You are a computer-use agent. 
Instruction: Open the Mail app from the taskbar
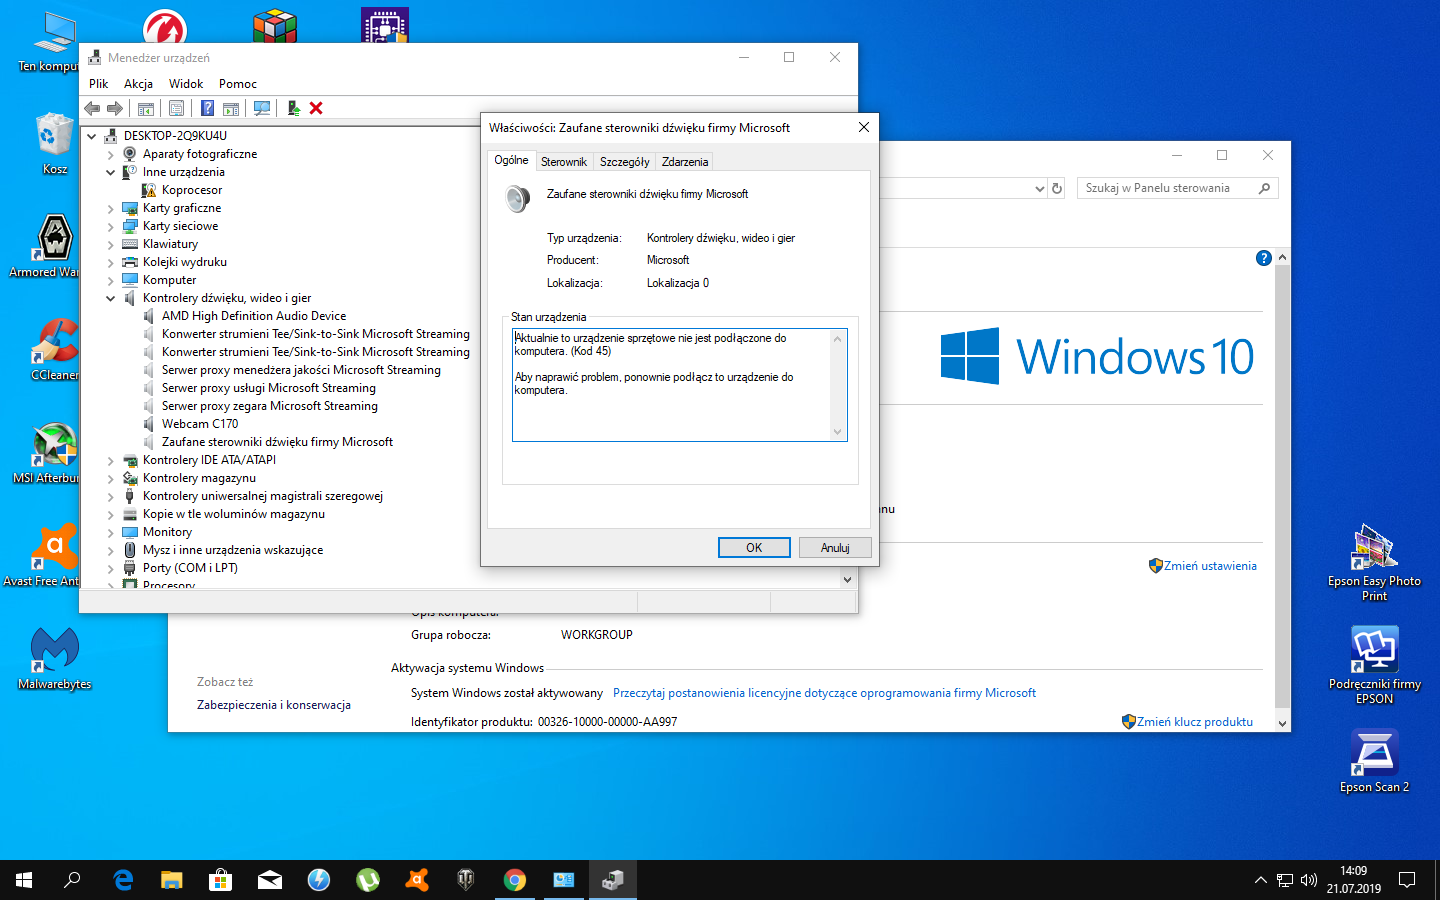(270, 880)
